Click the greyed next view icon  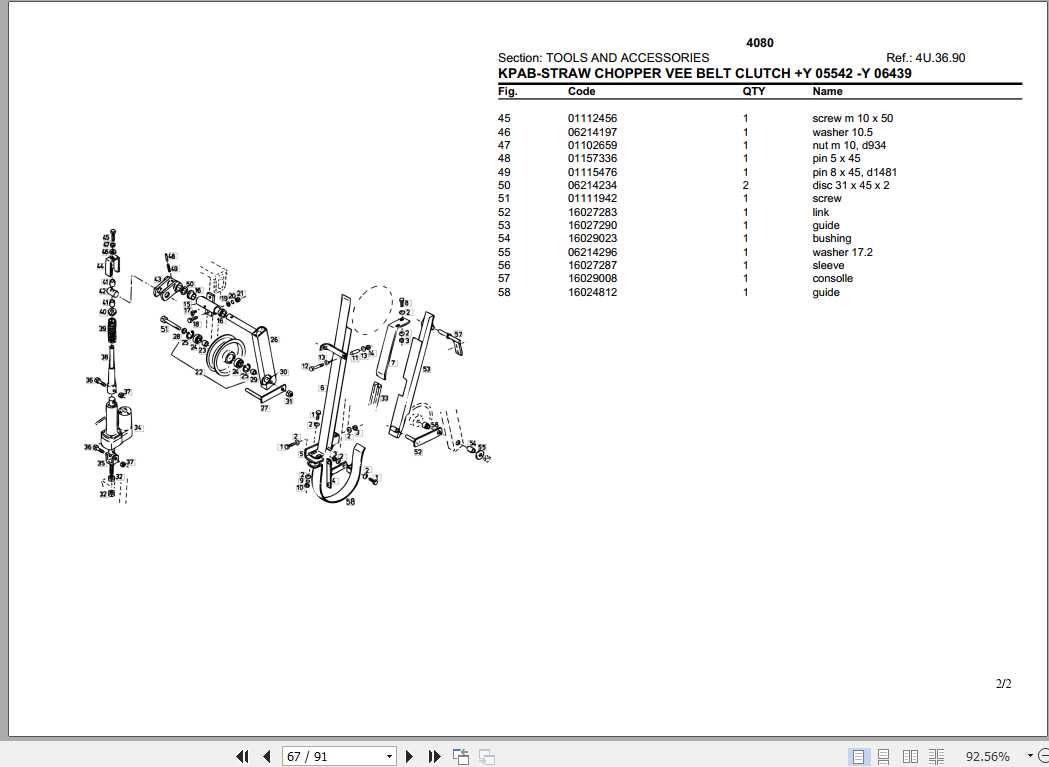(x=487, y=756)
